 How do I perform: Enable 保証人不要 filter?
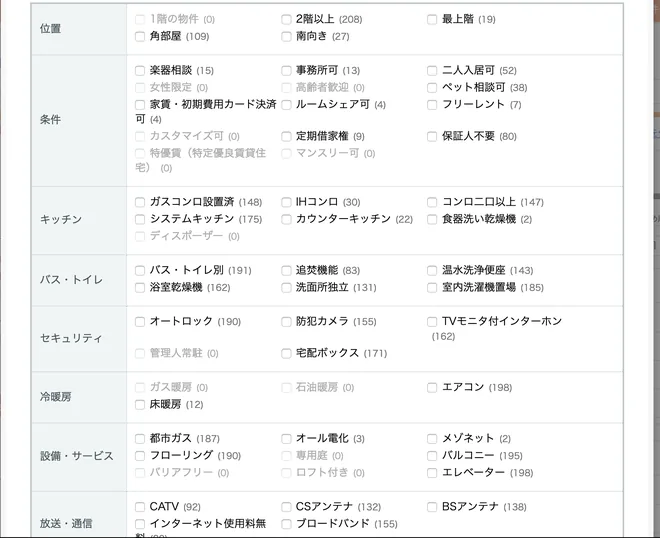tap(432, 136)
